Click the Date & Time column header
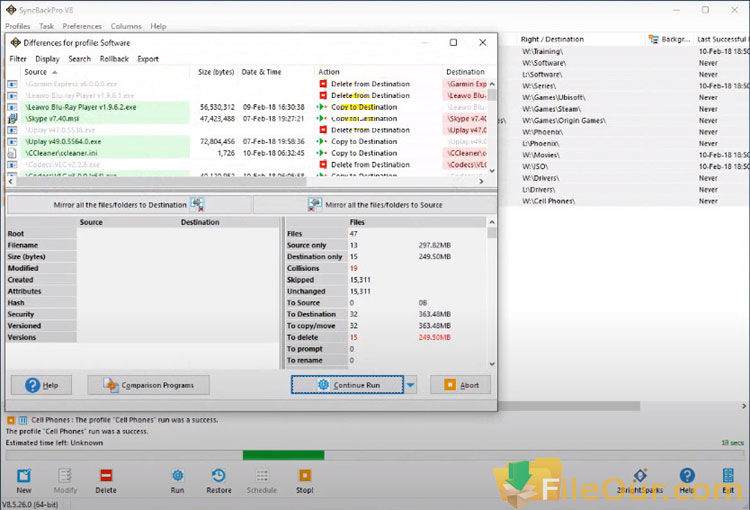Screen dimensions: 750x510 point(262,72)
